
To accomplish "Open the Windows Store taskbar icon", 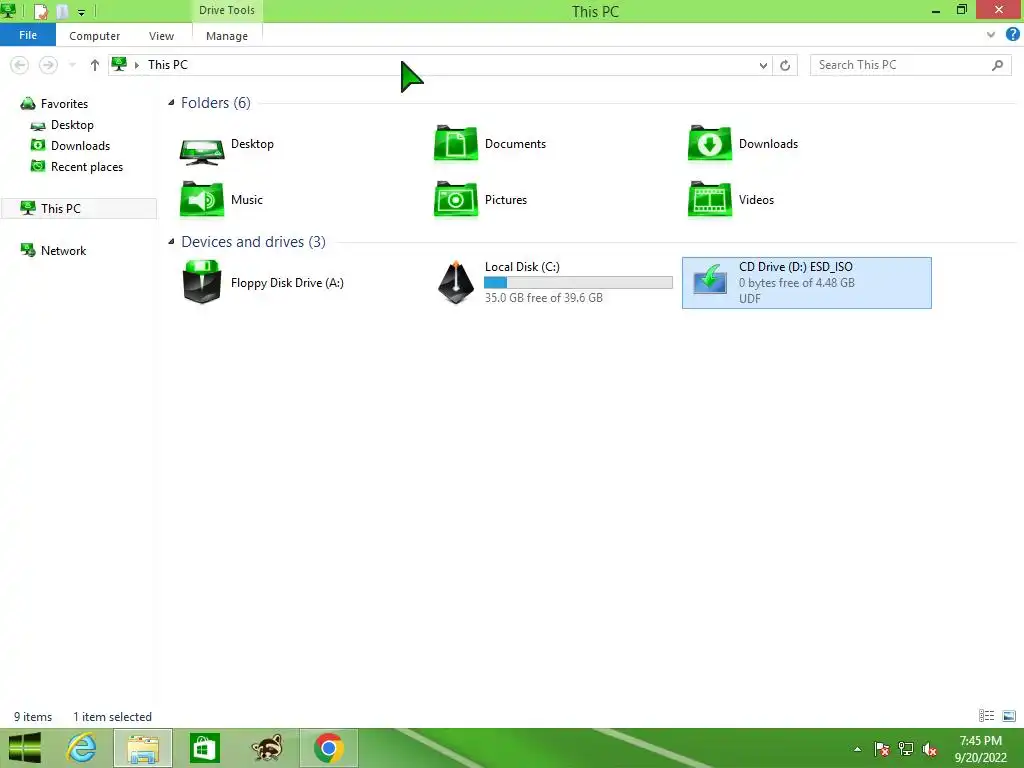I will [x=204, y=748].
